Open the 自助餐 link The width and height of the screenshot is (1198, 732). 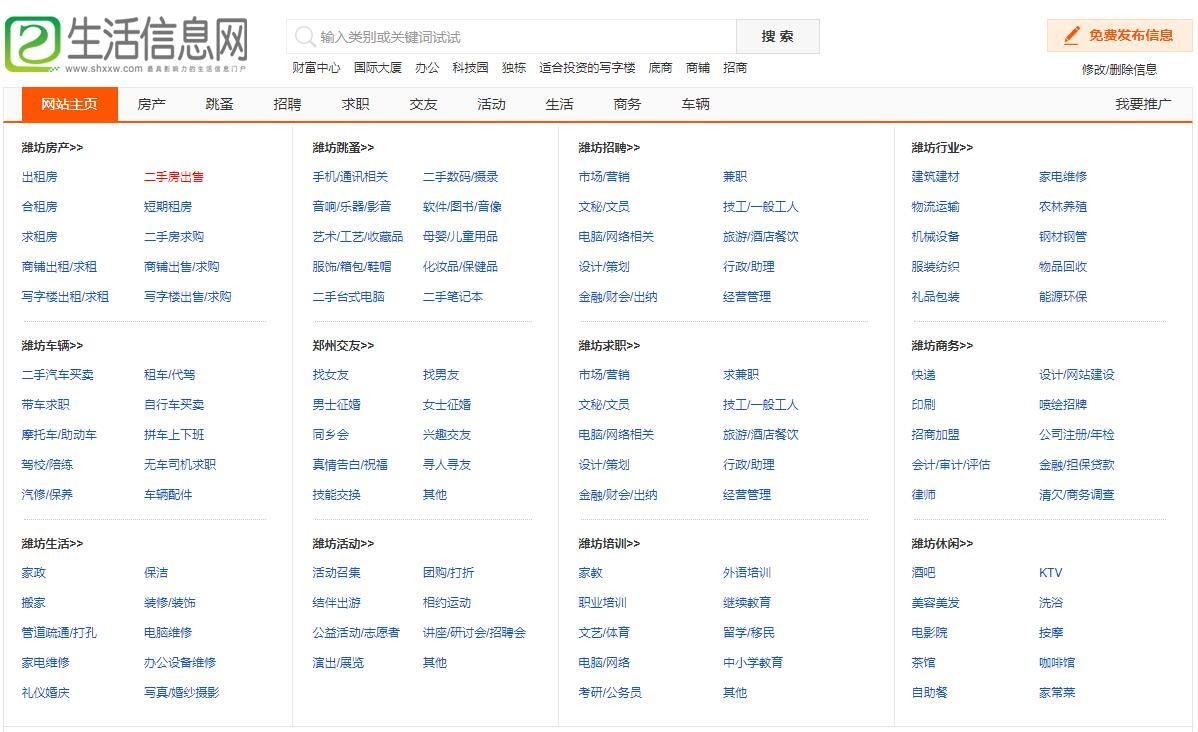pos(929,692)
